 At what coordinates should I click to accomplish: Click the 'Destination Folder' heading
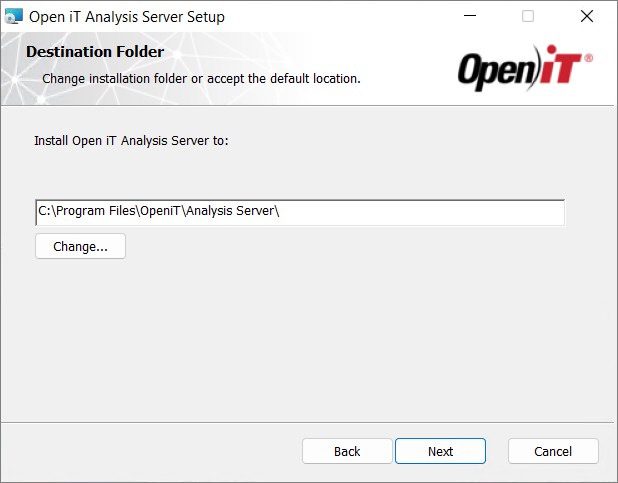point(95,52)
